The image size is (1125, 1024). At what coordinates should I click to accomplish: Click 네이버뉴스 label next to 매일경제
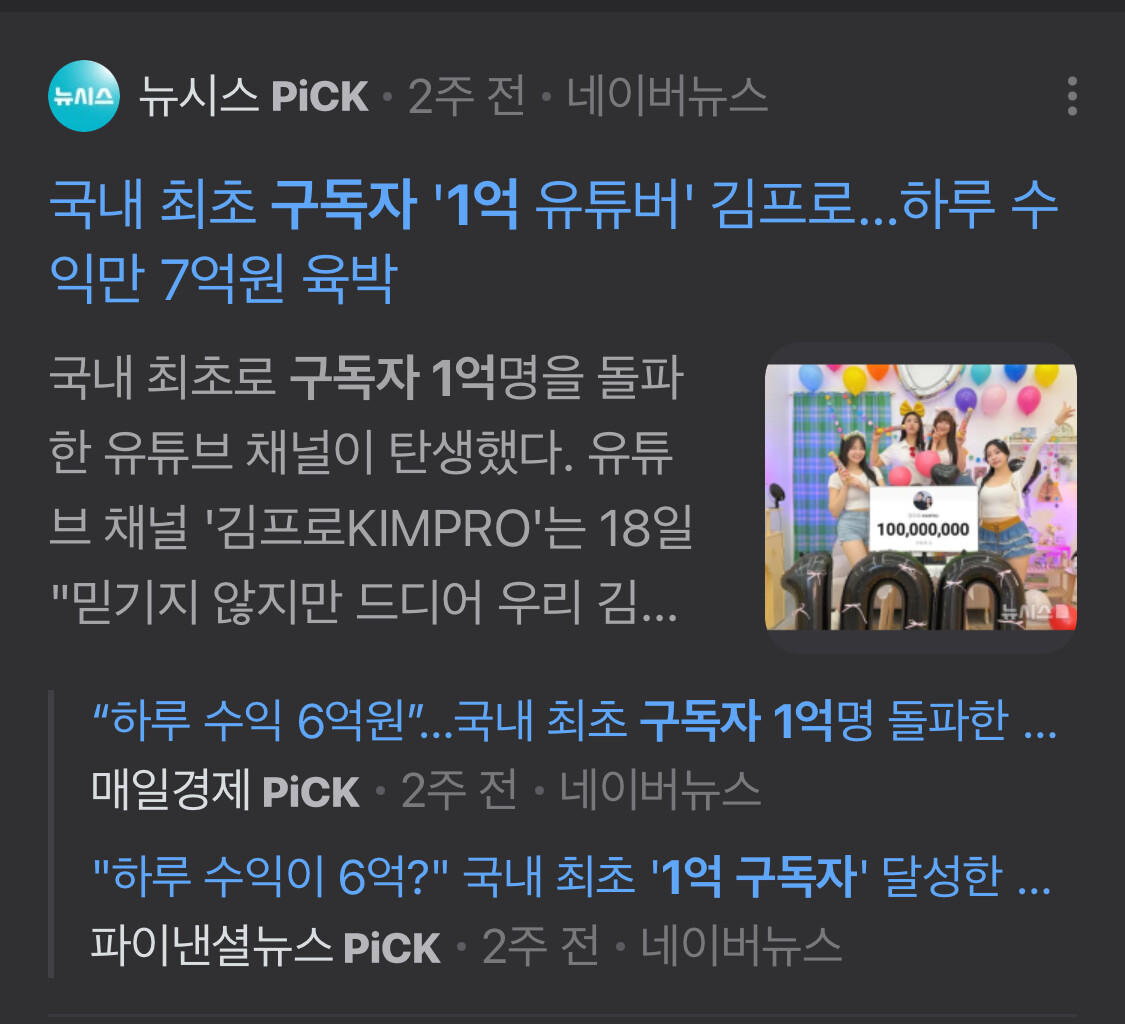pyautogui.click(x=660, y=790)
